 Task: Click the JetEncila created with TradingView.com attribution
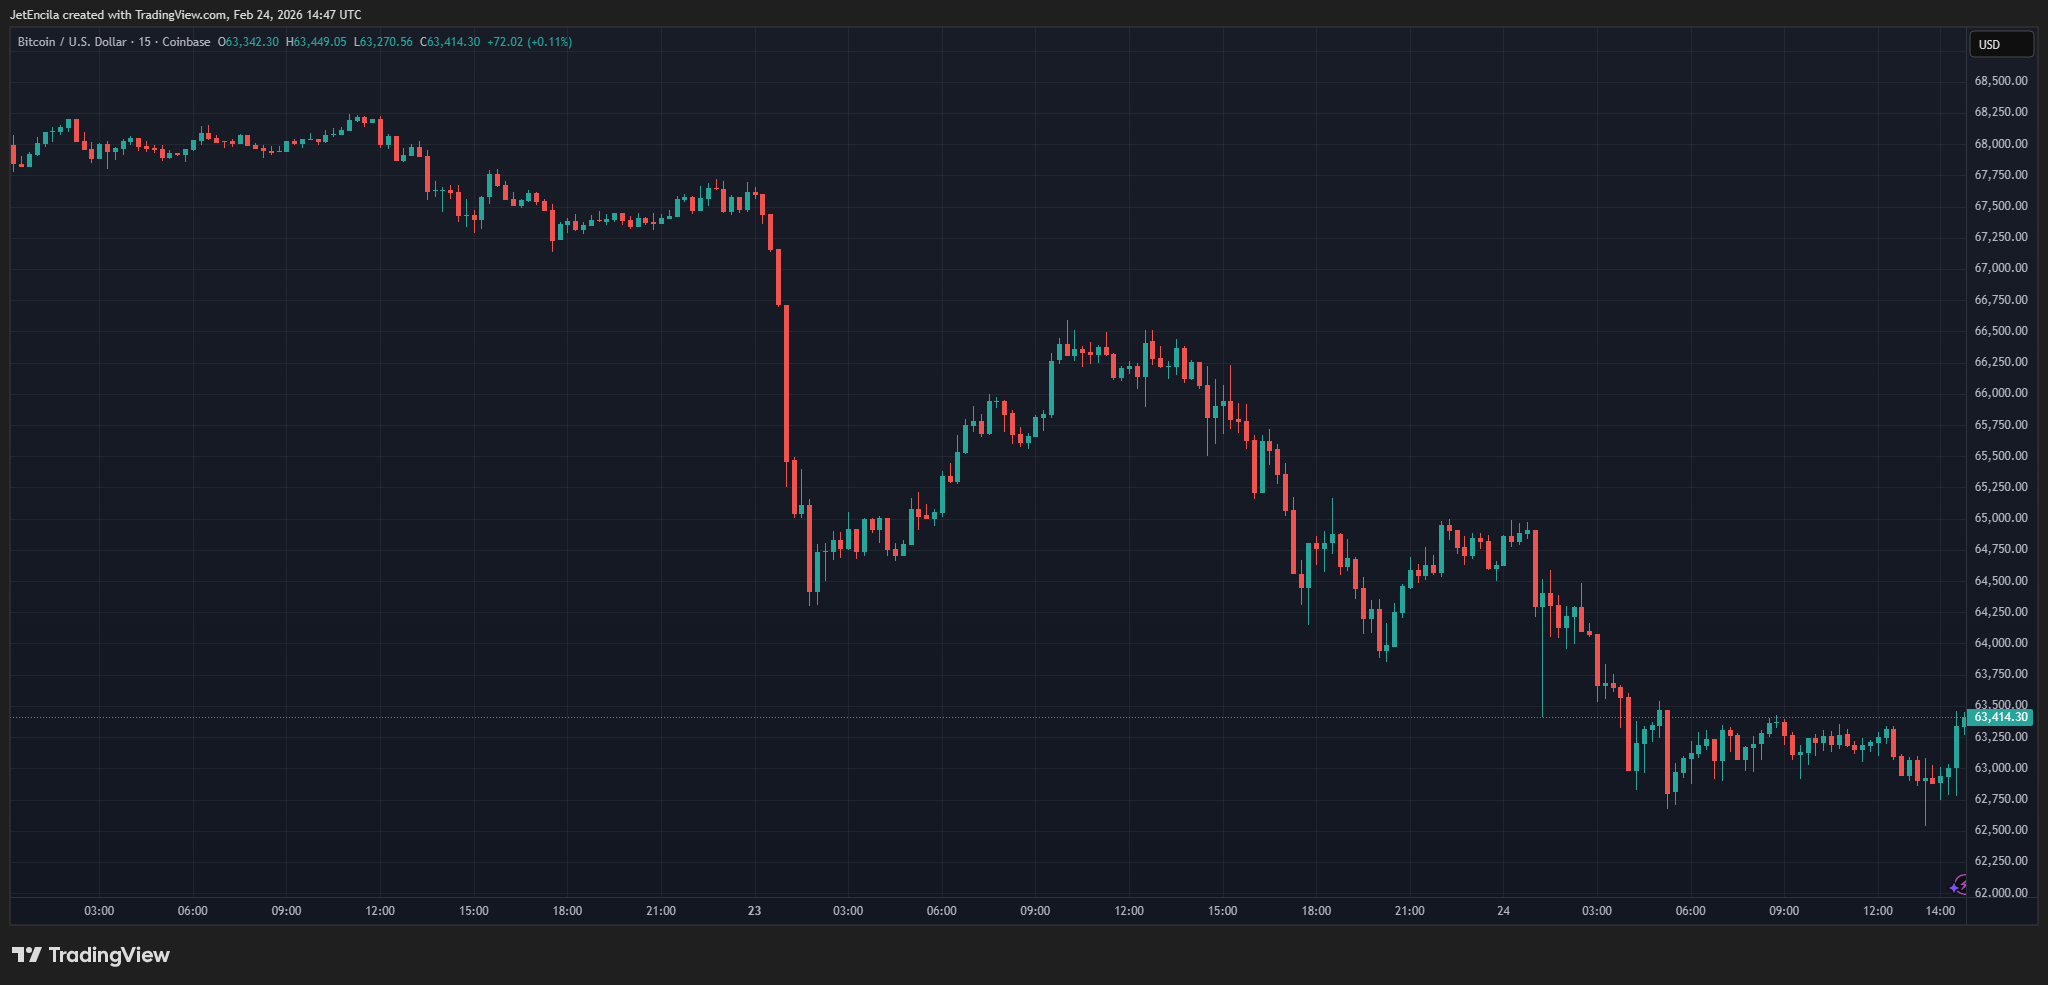(x=186, y=15)
